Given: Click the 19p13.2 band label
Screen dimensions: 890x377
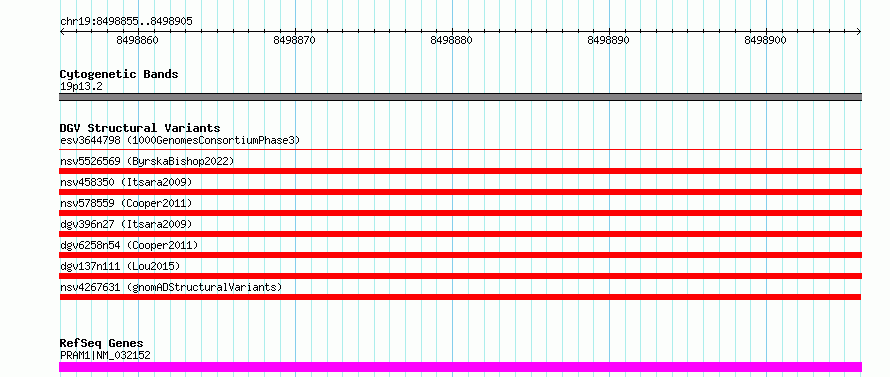Looking at the screenshot, I should click(x=81, y=86).
